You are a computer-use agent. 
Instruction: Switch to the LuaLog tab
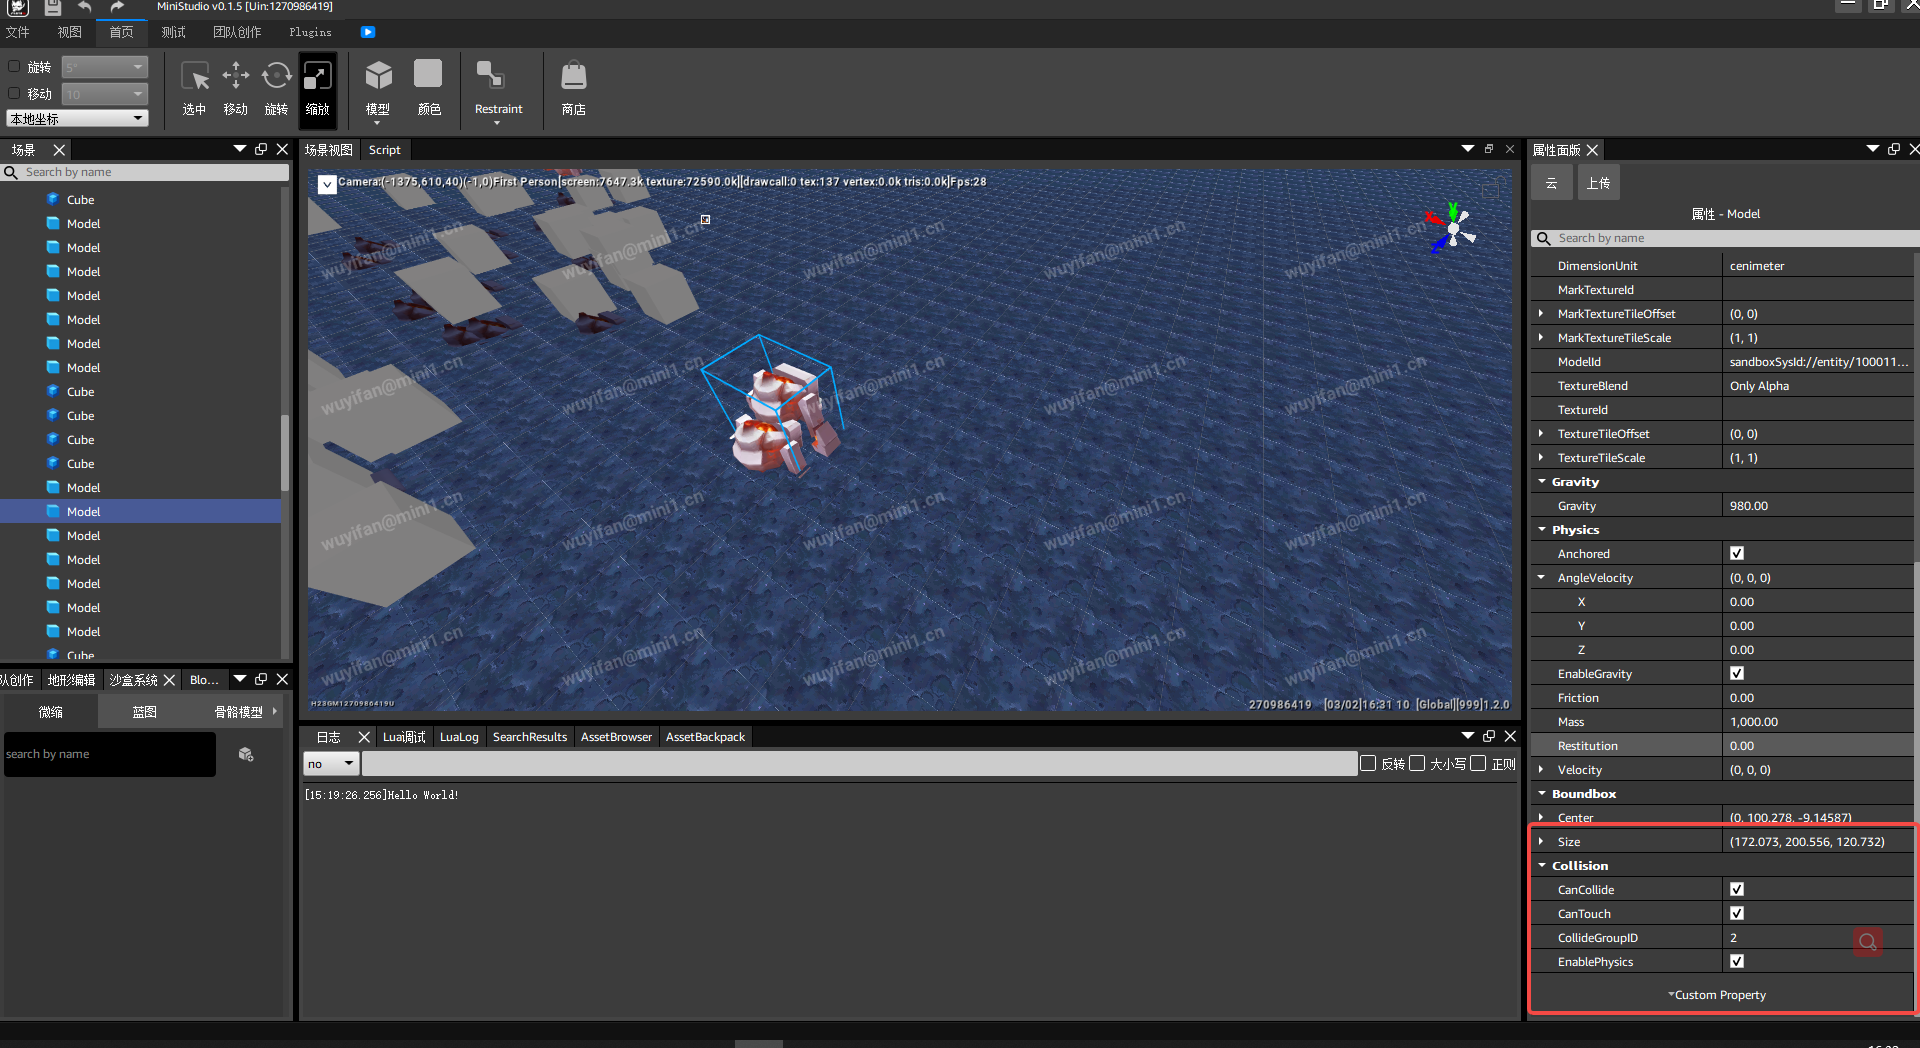coord(459,737)
